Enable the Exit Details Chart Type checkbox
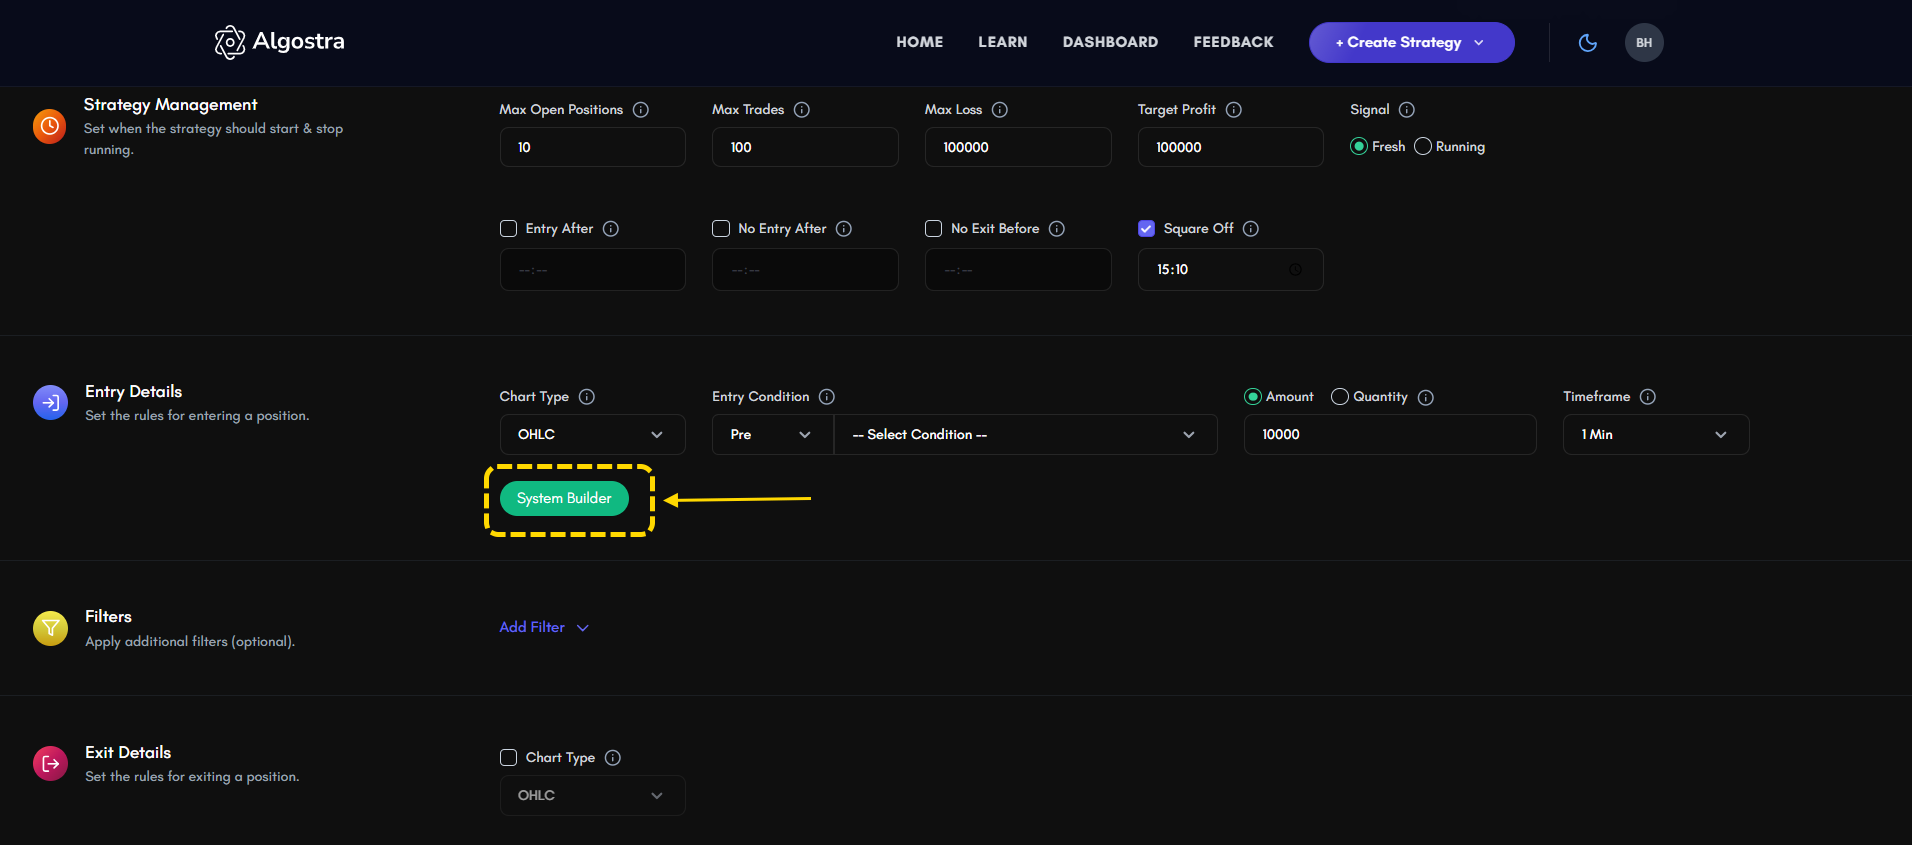This screenshot has height=845, width=1912. [x=508, y=758]
